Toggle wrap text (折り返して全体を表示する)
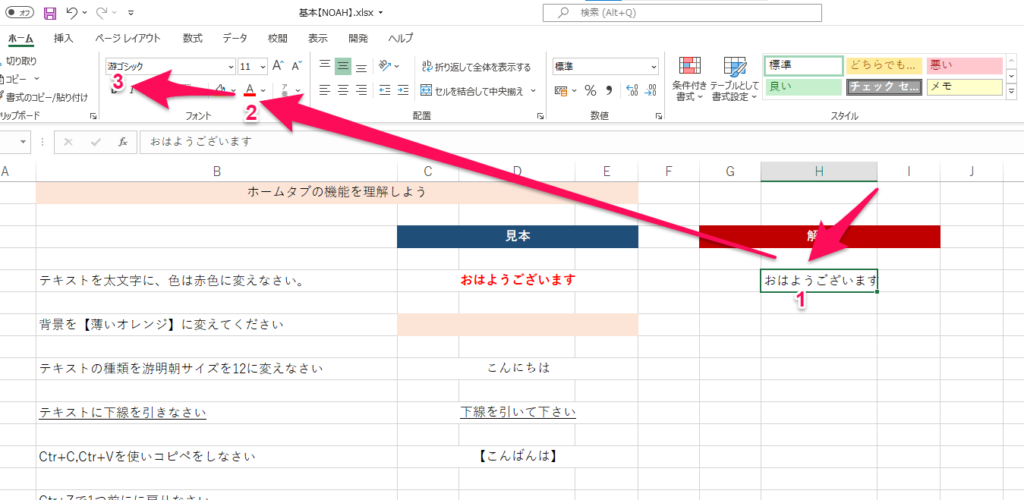The image size is (1024, 500). (x=476, y=67)
